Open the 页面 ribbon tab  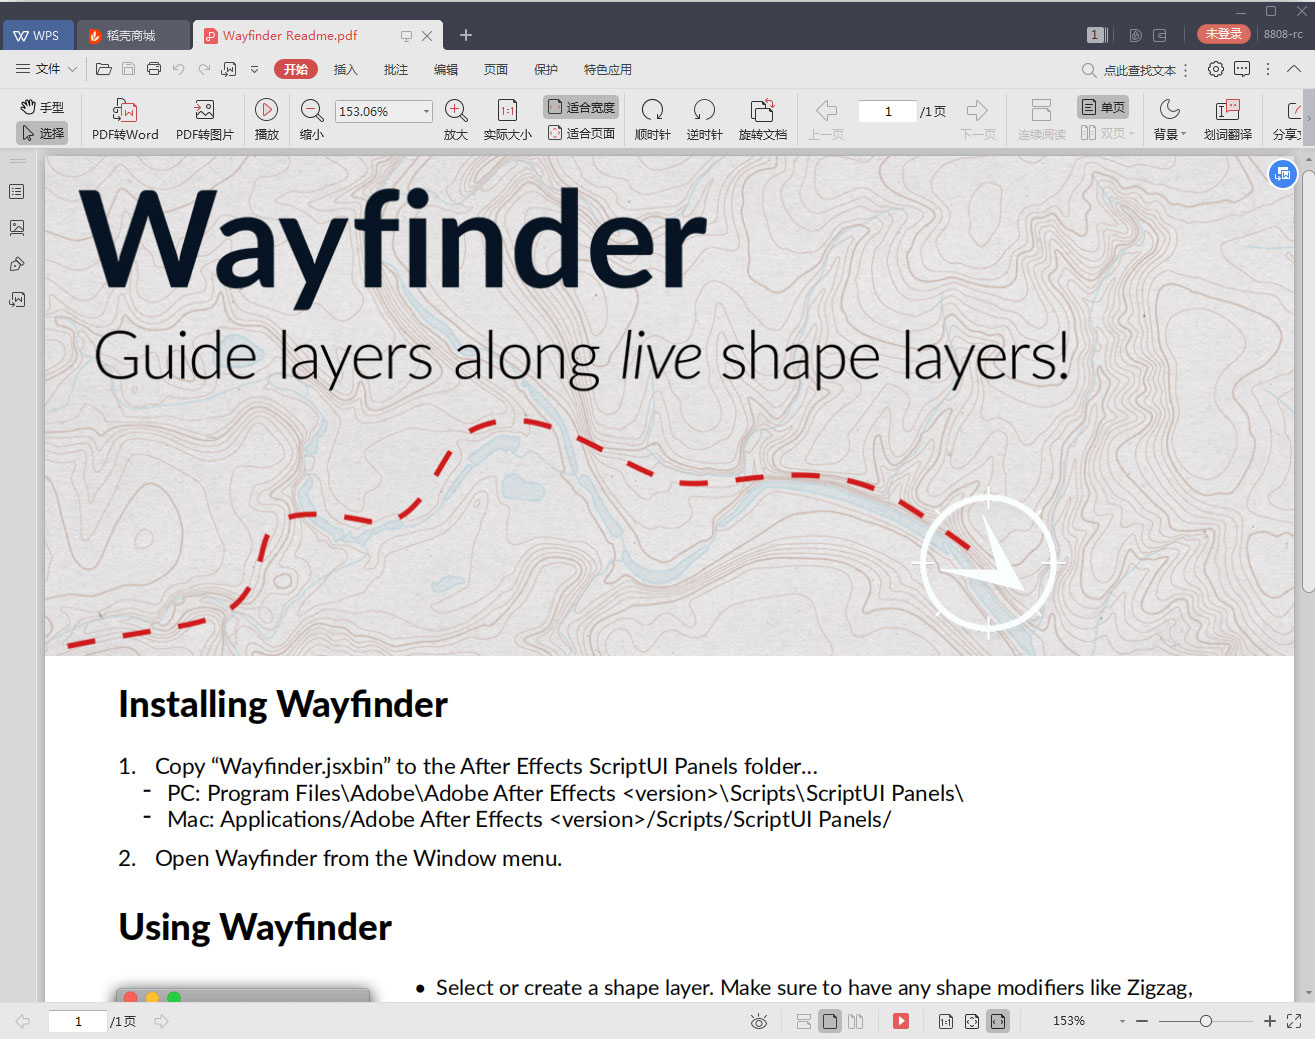pyautogui.click(x=495, y=69)
